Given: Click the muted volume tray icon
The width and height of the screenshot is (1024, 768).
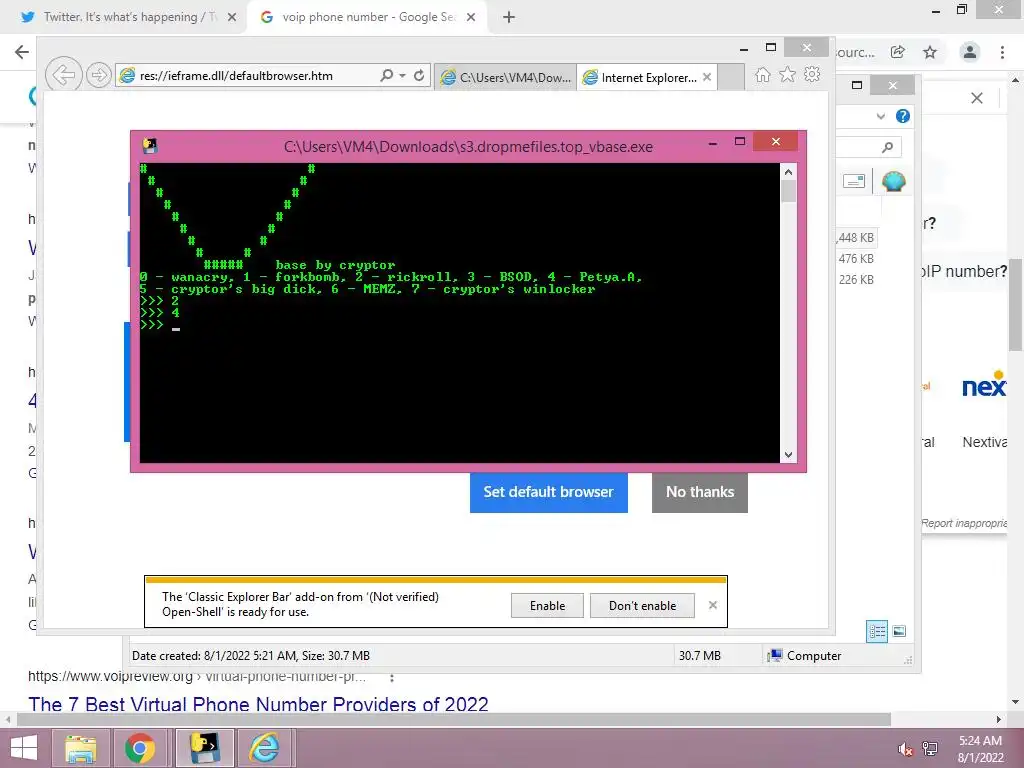Looking at the screenshot, I should 905,750.
